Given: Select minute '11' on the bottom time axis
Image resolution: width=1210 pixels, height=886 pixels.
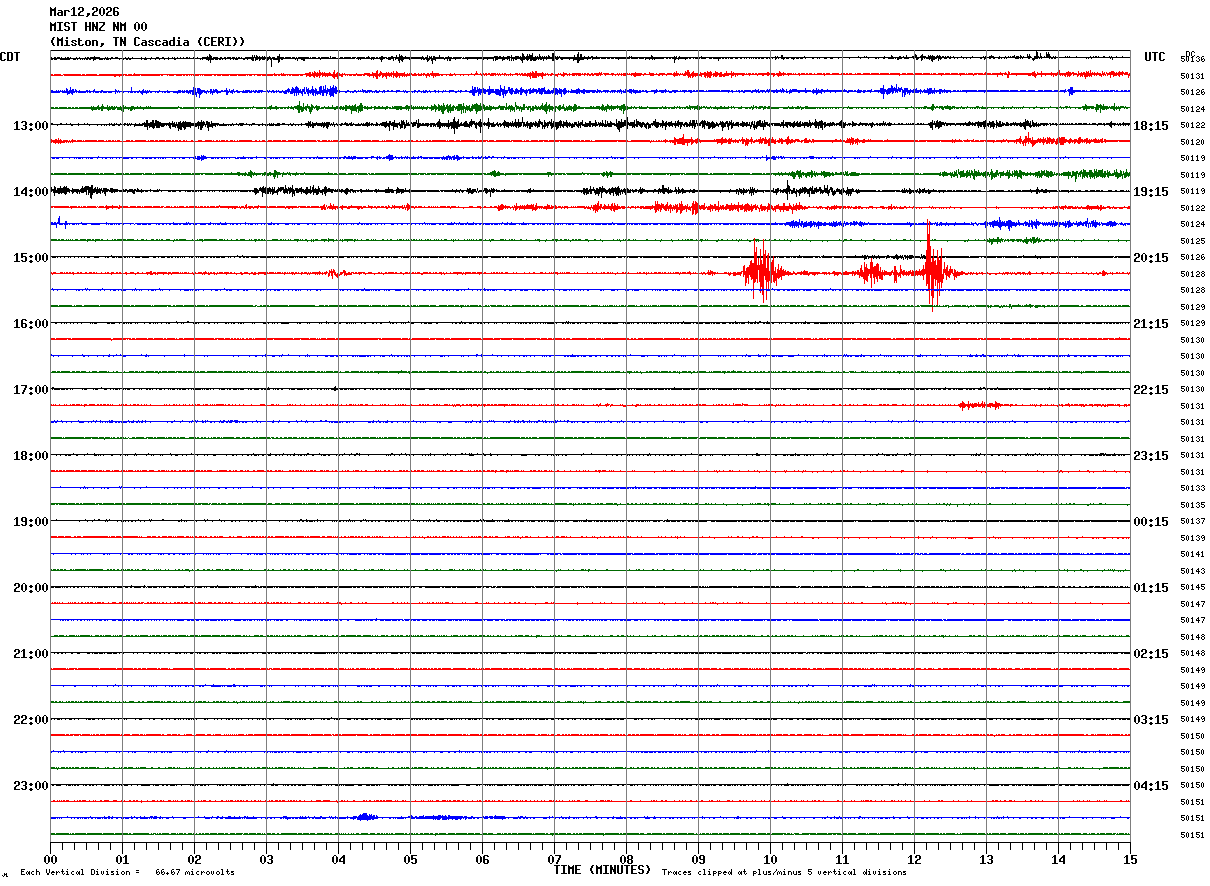Looking at the screenshot, I should 842,859.
